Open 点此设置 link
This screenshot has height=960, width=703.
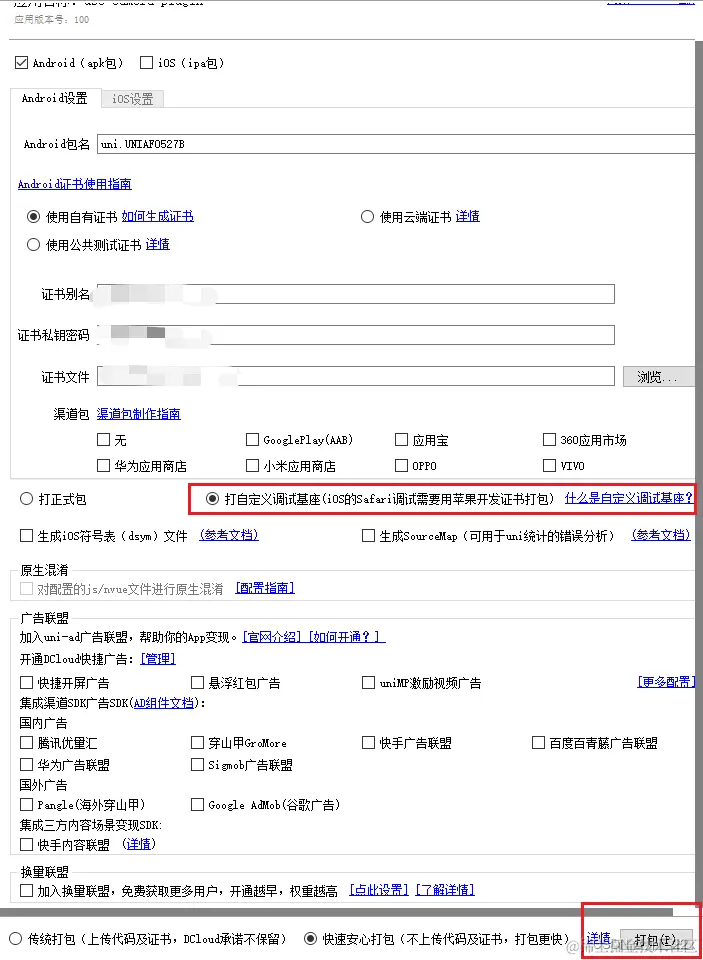click(379, 890)
